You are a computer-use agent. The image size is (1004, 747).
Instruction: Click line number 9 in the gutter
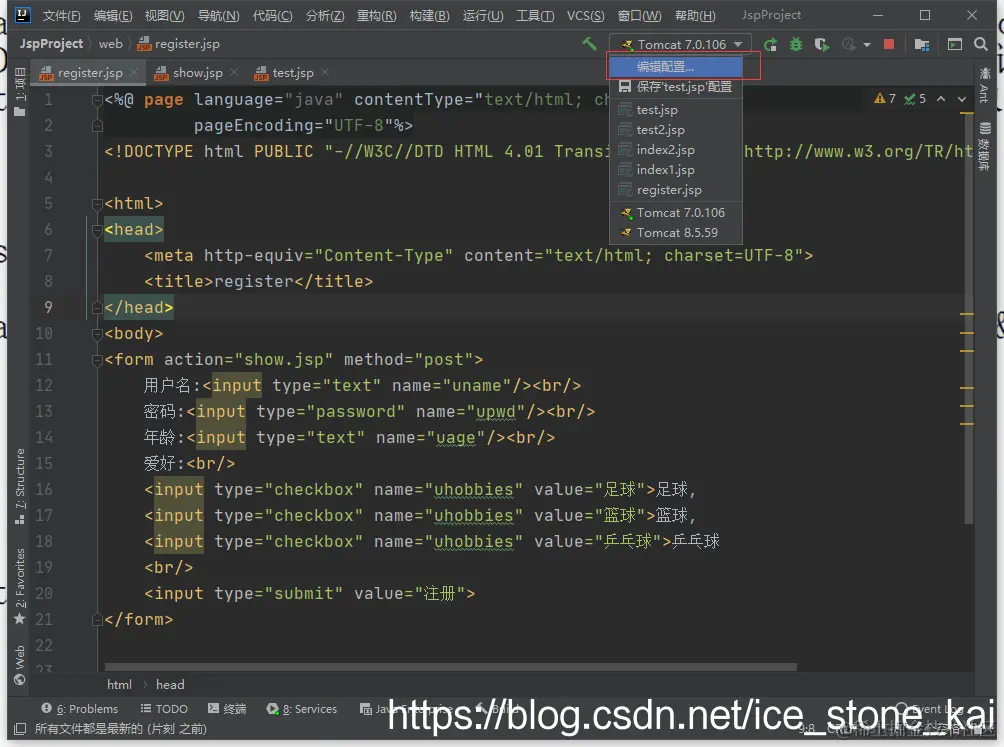point(48,307)
